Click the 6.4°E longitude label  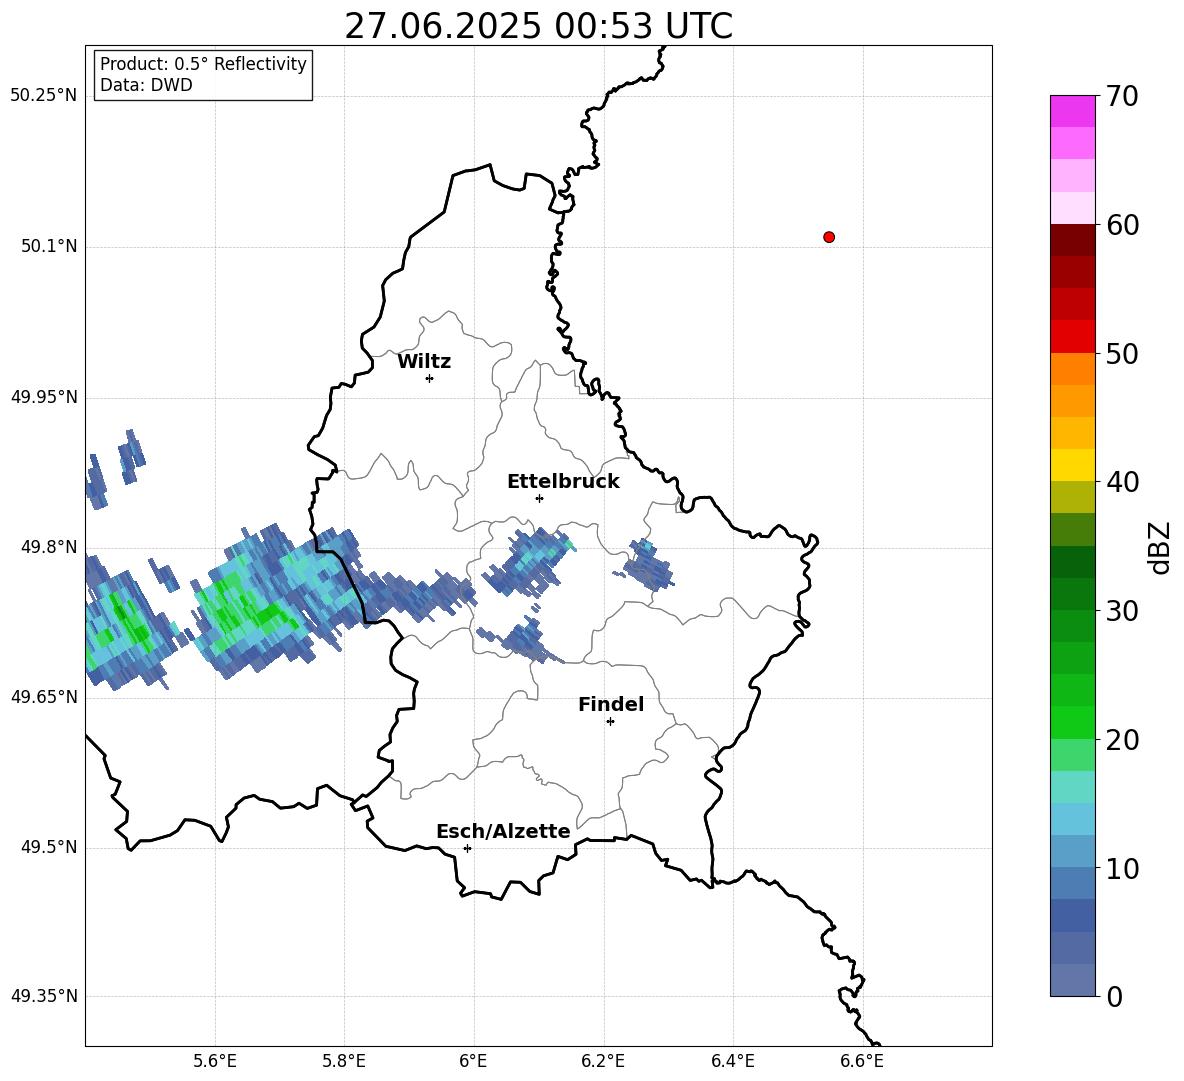[x=733, y=1061]
